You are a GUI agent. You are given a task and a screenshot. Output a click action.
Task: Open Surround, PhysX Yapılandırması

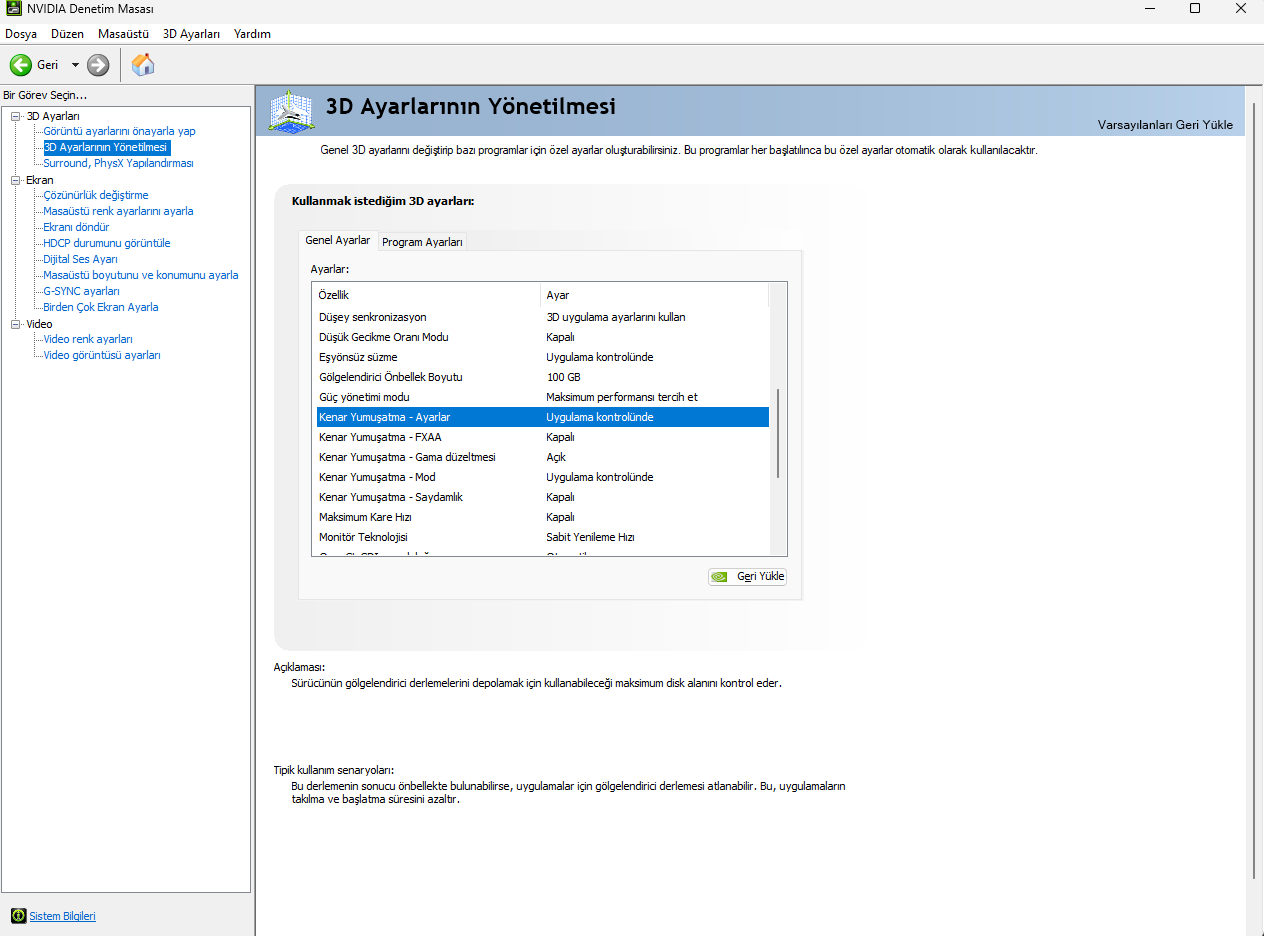(x=118, y=163)
